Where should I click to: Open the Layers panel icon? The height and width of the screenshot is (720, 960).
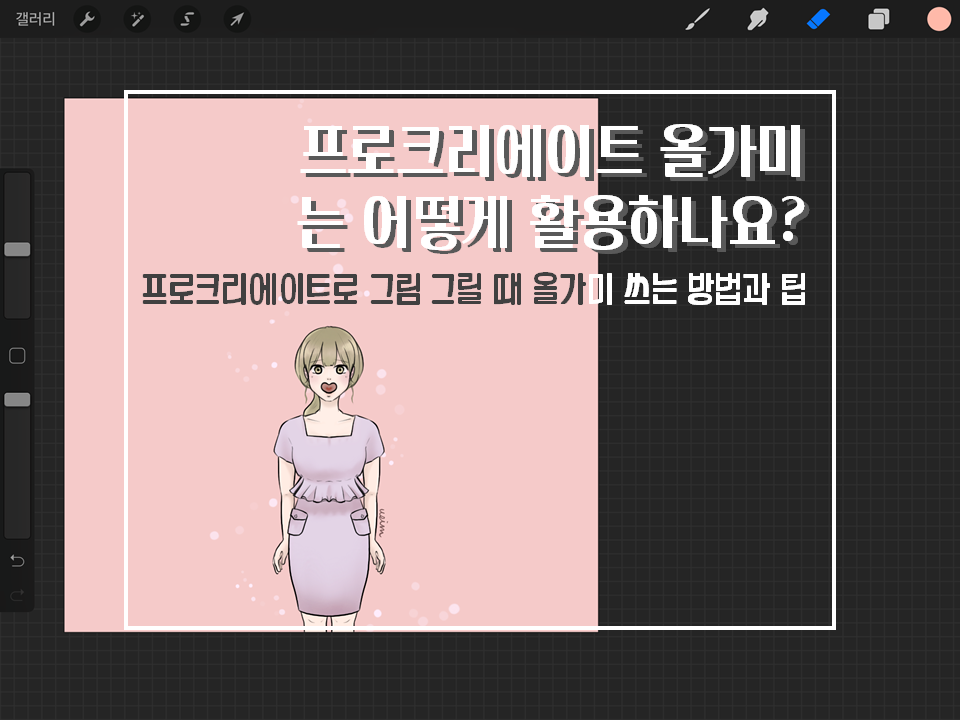(879, 20)
